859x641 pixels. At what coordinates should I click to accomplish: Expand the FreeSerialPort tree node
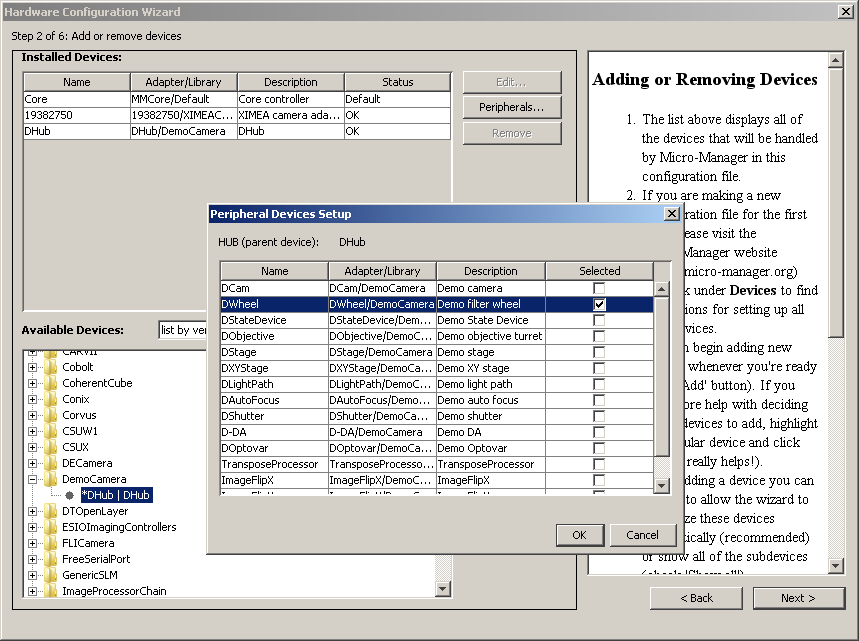tap(32, 559)
